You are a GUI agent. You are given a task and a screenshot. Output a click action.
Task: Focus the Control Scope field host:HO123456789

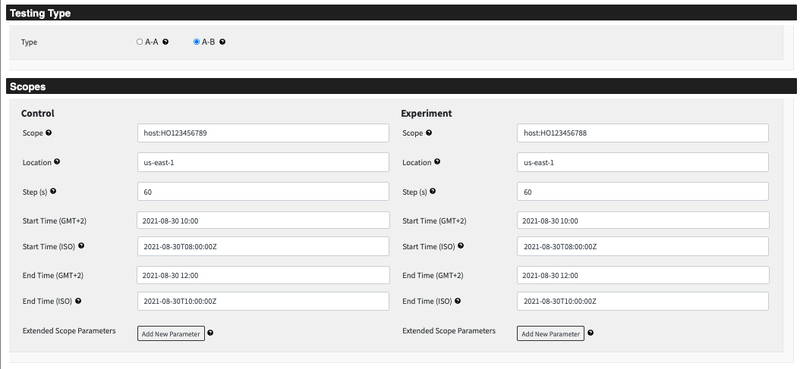pyautogui.click(x=263, y=133)
